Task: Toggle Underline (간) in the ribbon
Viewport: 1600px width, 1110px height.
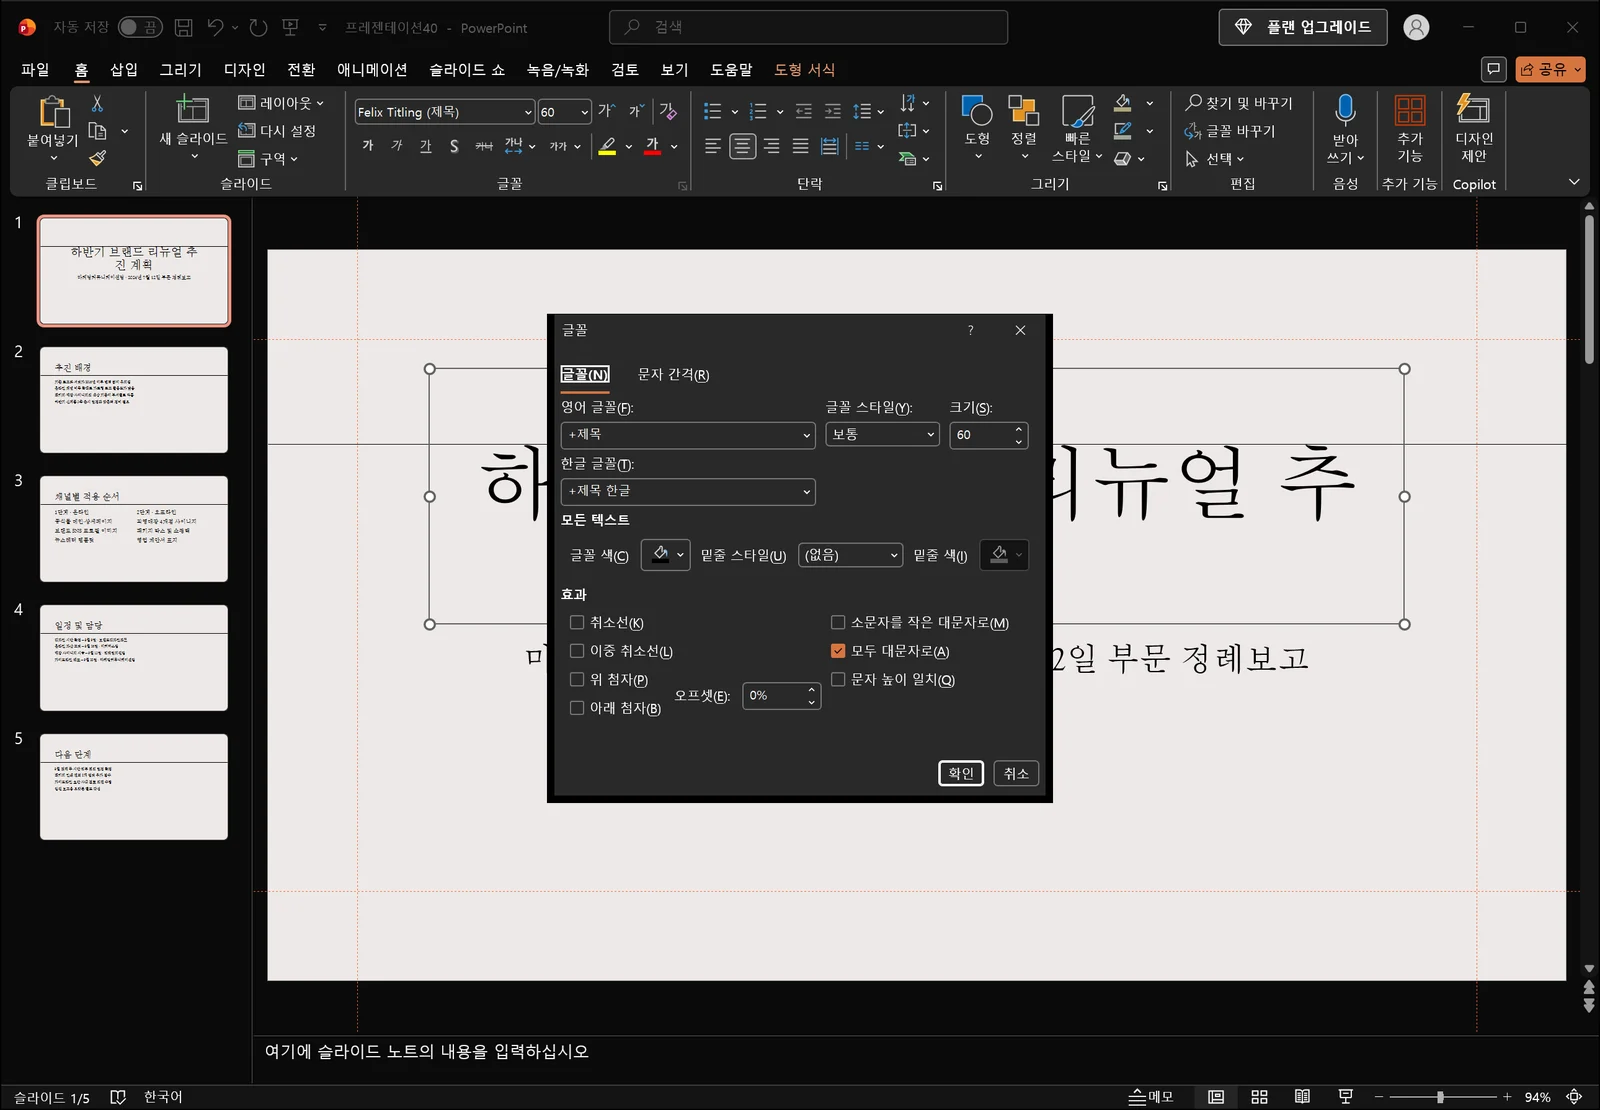Action: click(x=425, y=146)
